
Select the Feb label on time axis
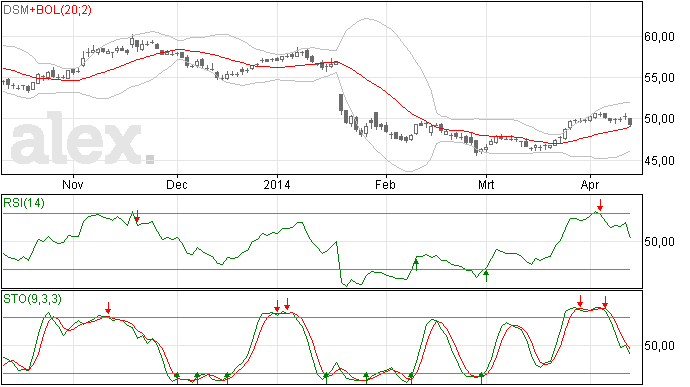[x=385, y=184]
